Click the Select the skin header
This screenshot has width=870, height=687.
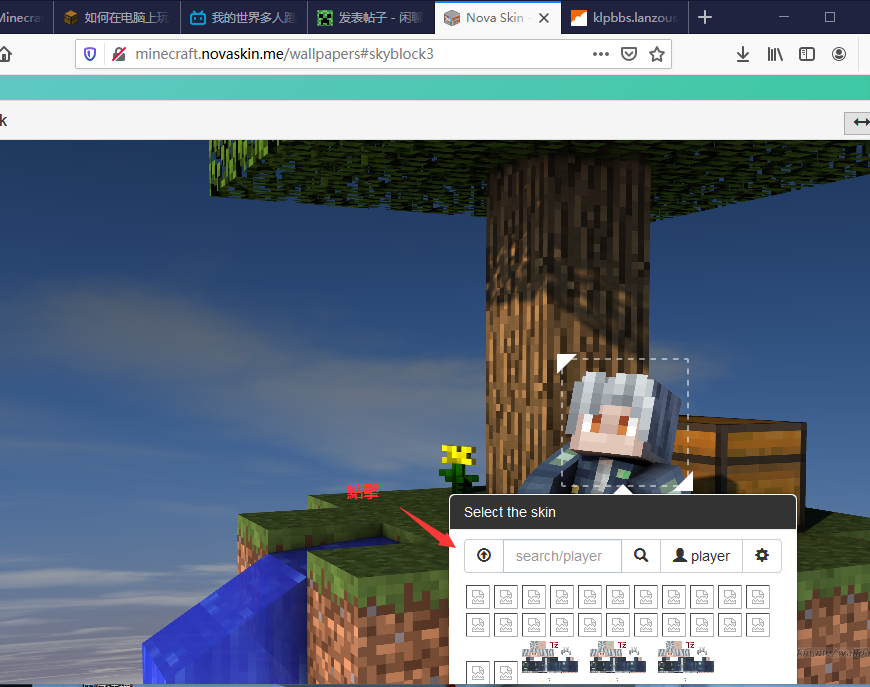tap(623, 512)
